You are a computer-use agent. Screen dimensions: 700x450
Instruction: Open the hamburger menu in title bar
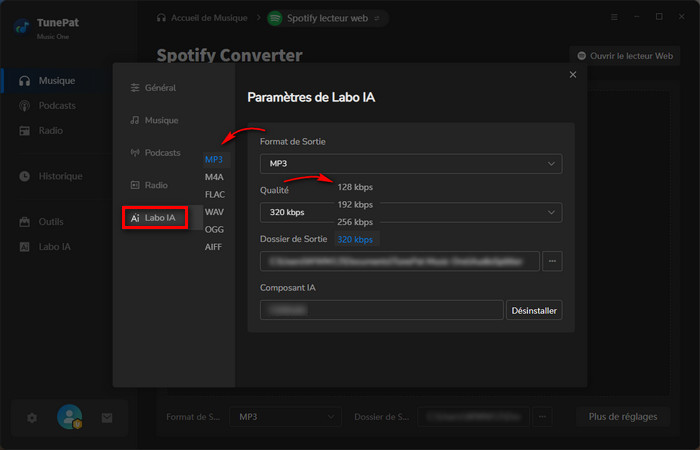614,17
